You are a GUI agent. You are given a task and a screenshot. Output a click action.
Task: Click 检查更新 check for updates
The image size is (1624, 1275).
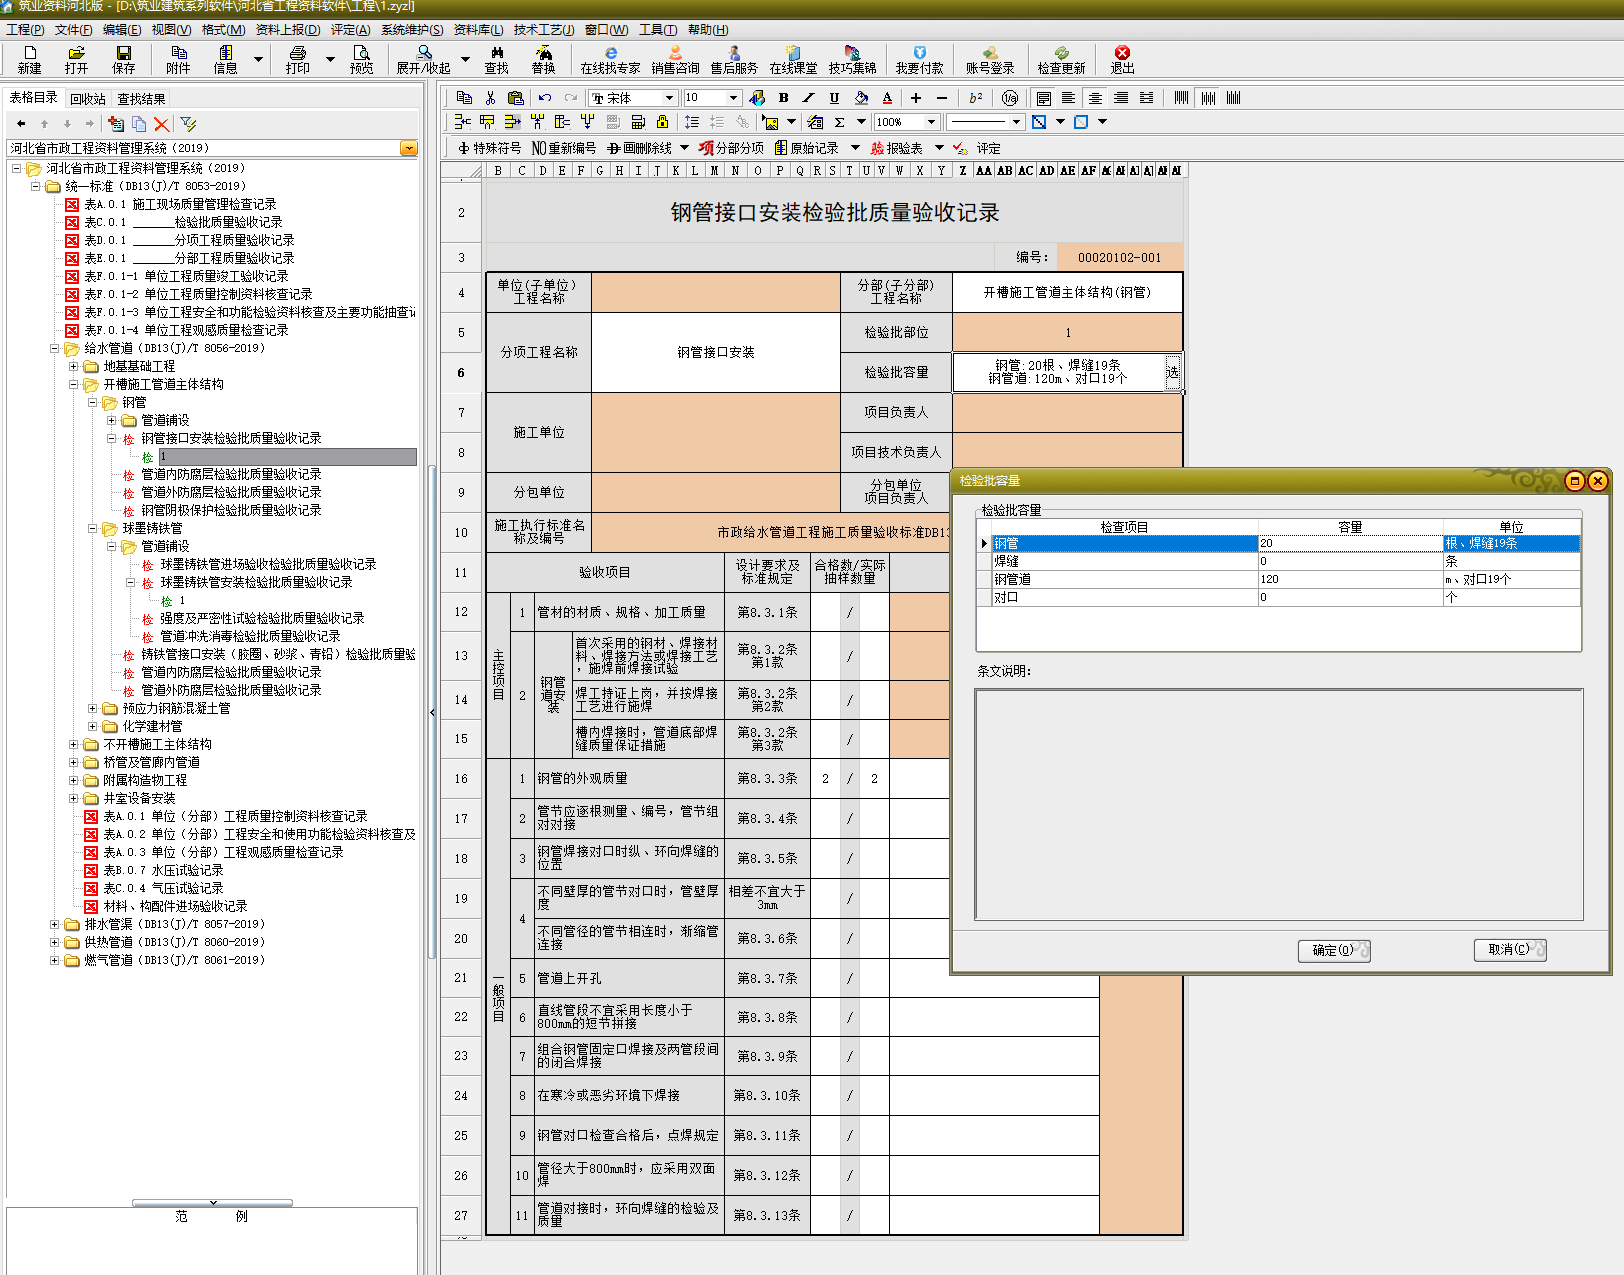pyautogui.click(x=1061, y=59)
